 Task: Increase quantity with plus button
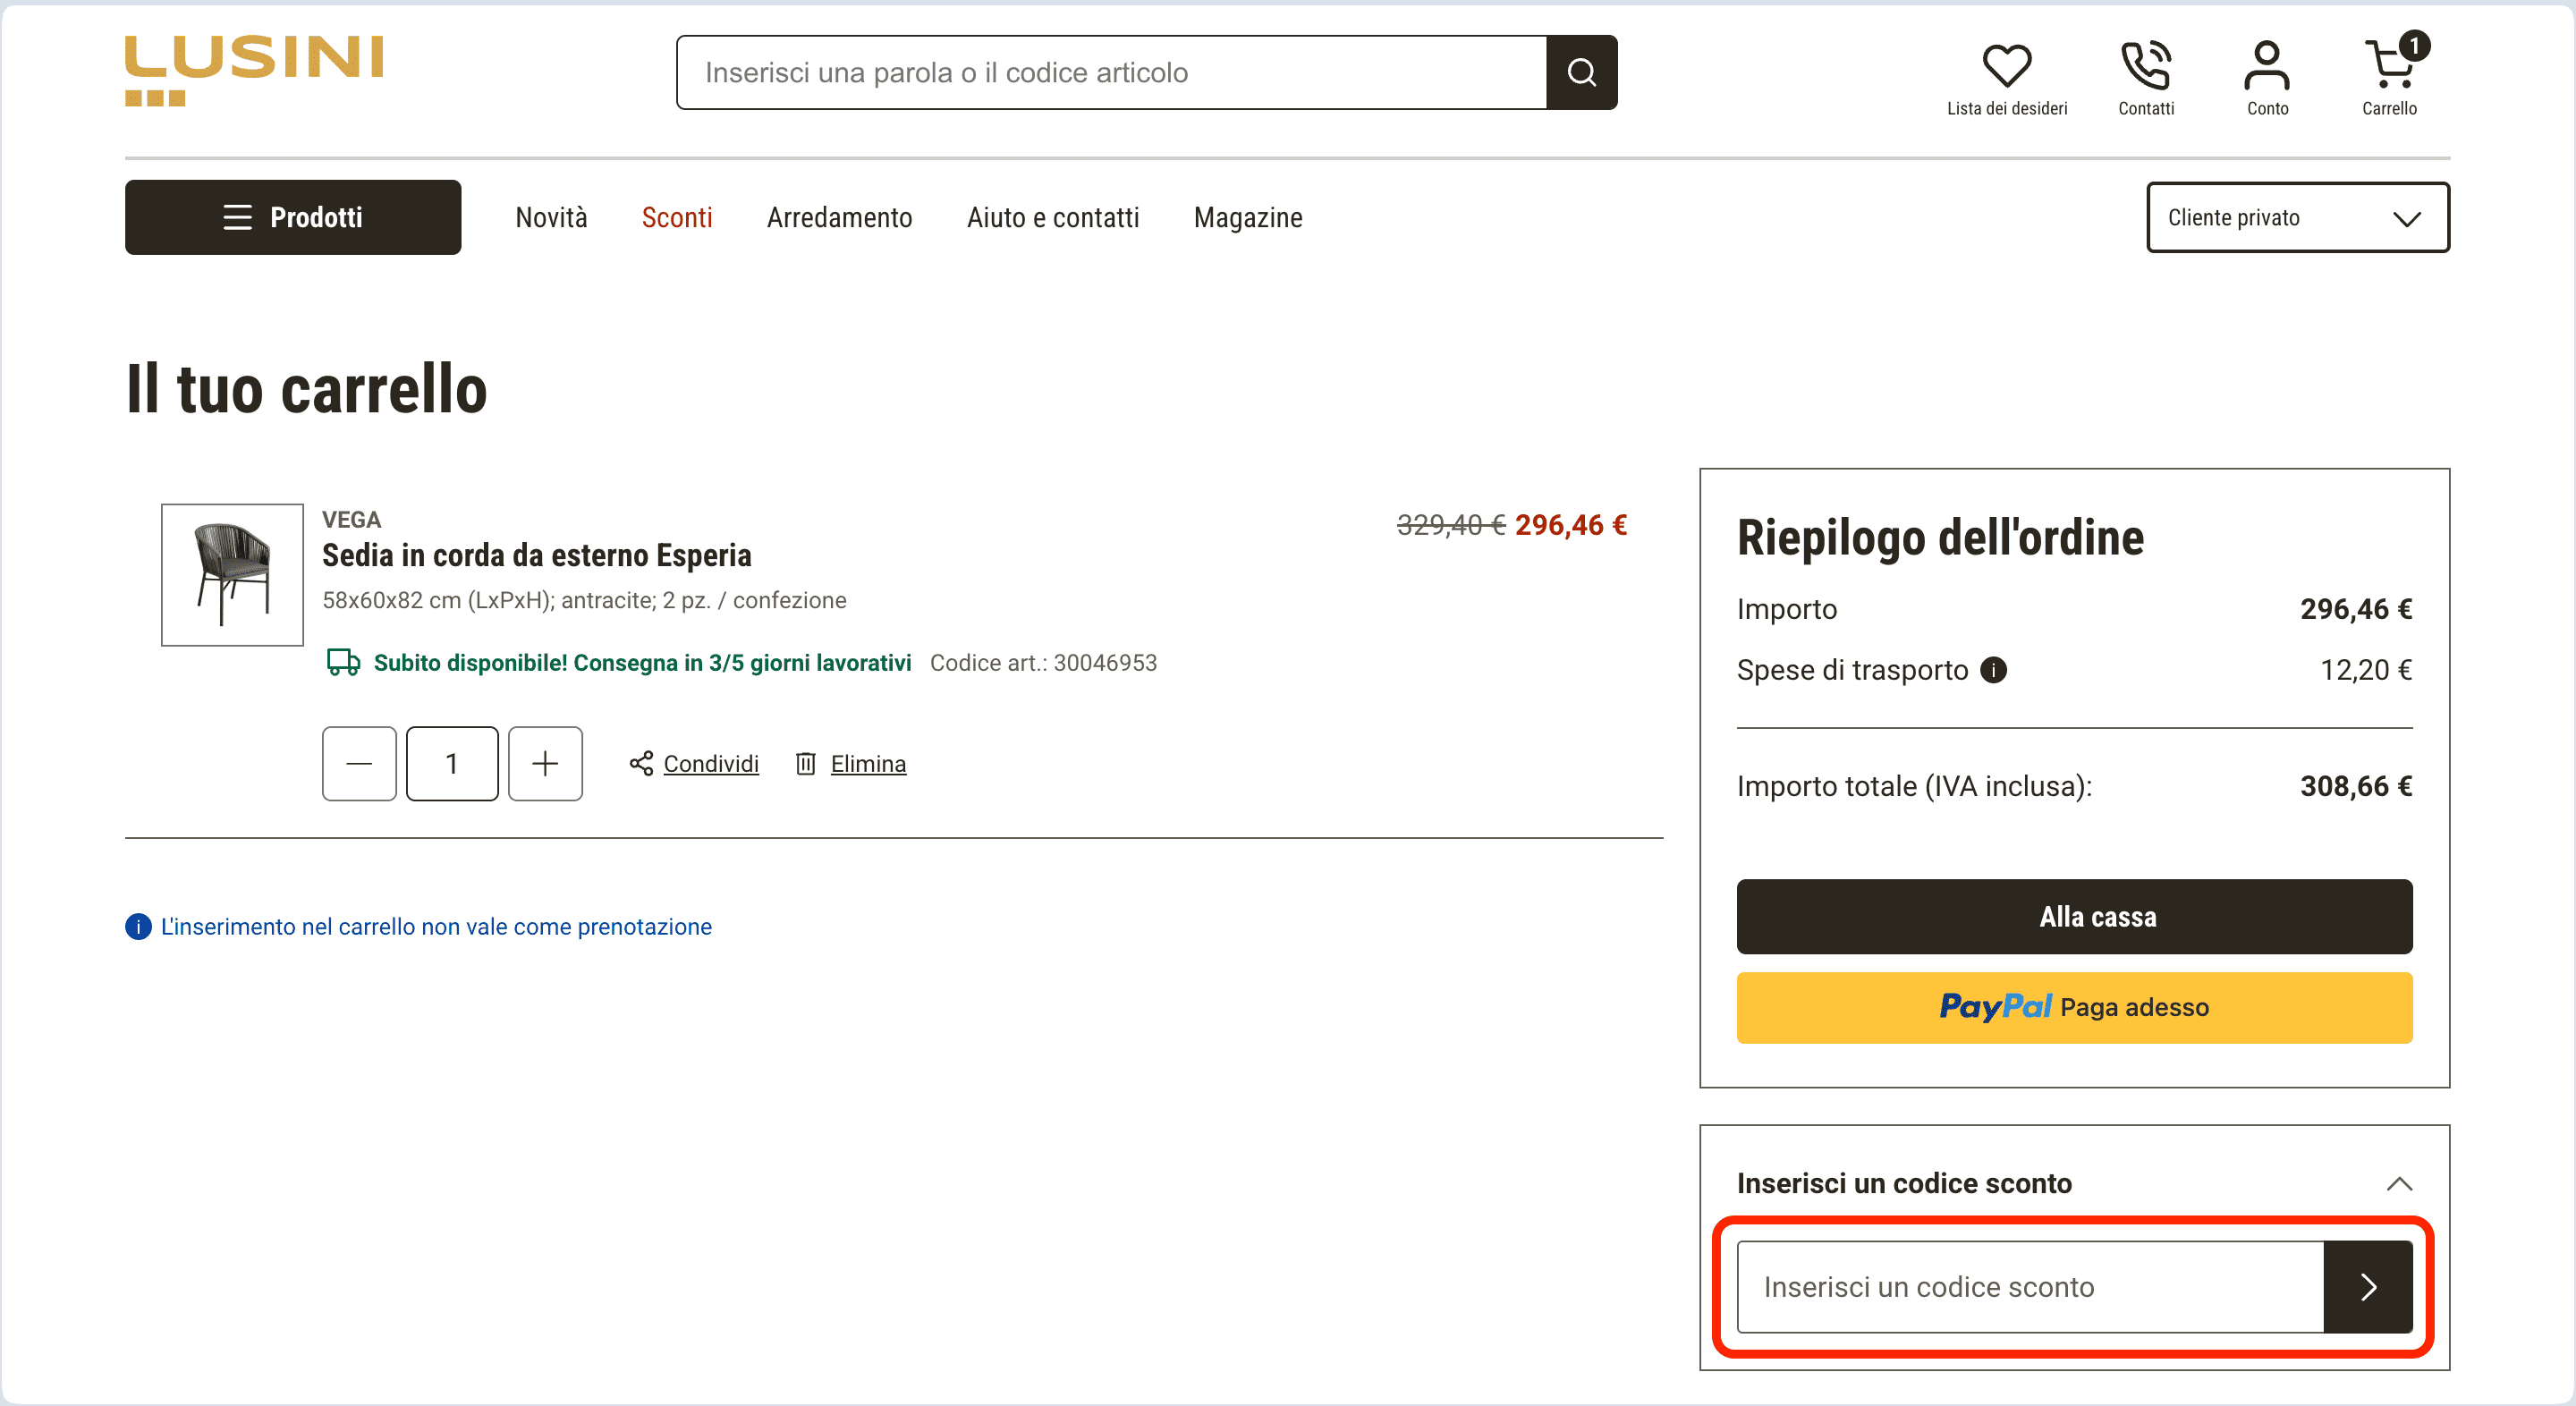(x=545, y=764)
